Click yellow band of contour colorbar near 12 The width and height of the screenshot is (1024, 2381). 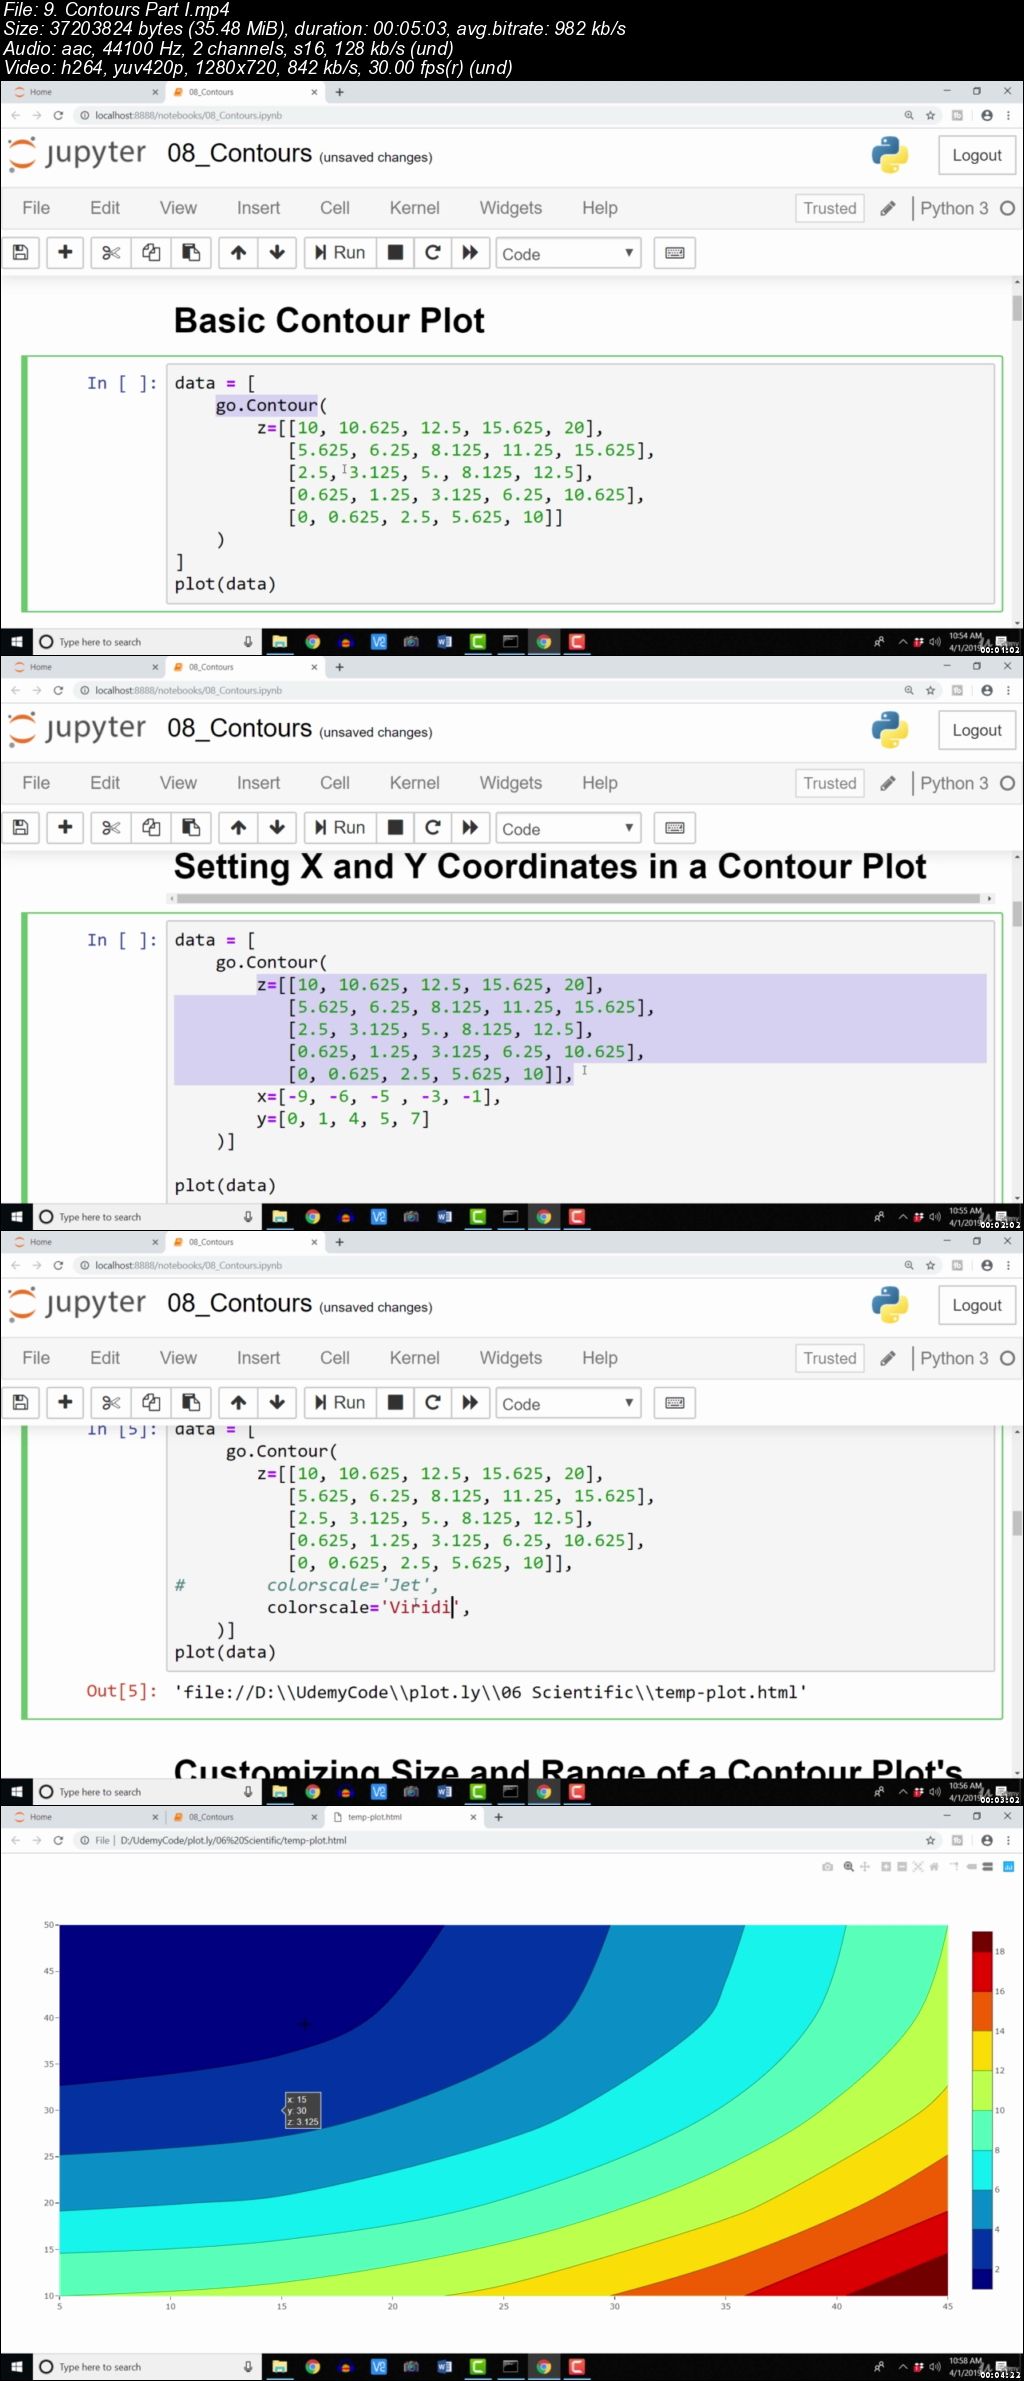point(982,2052)
